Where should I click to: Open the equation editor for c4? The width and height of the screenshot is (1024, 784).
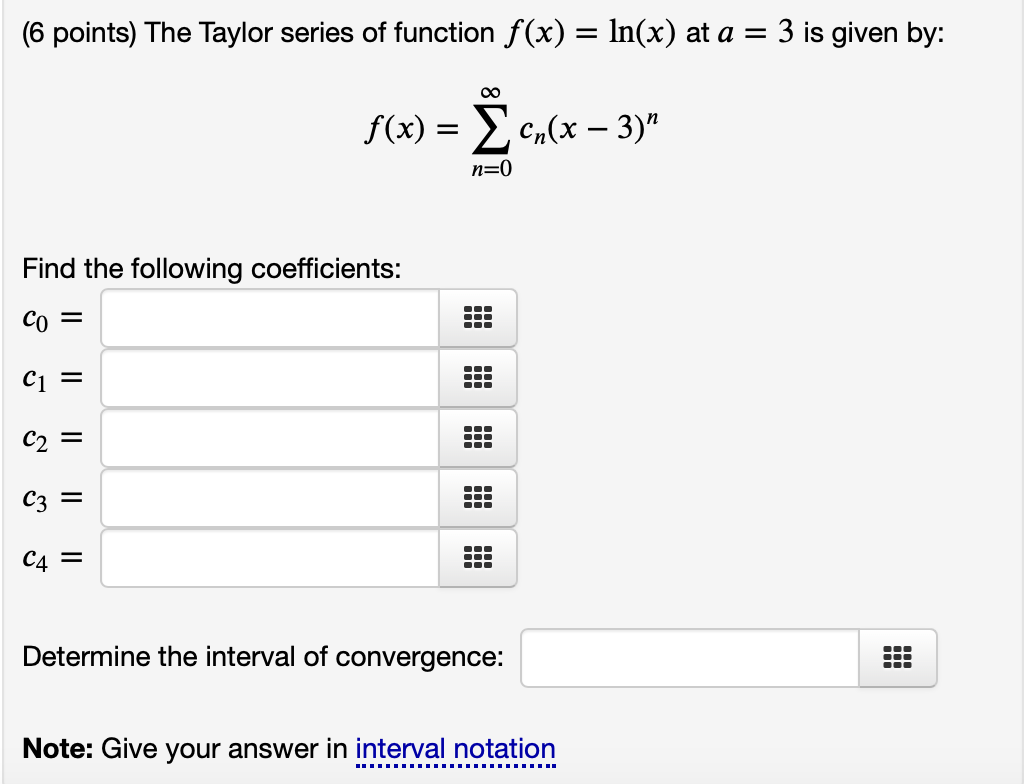pyautogui.click(x=478, y=558)
